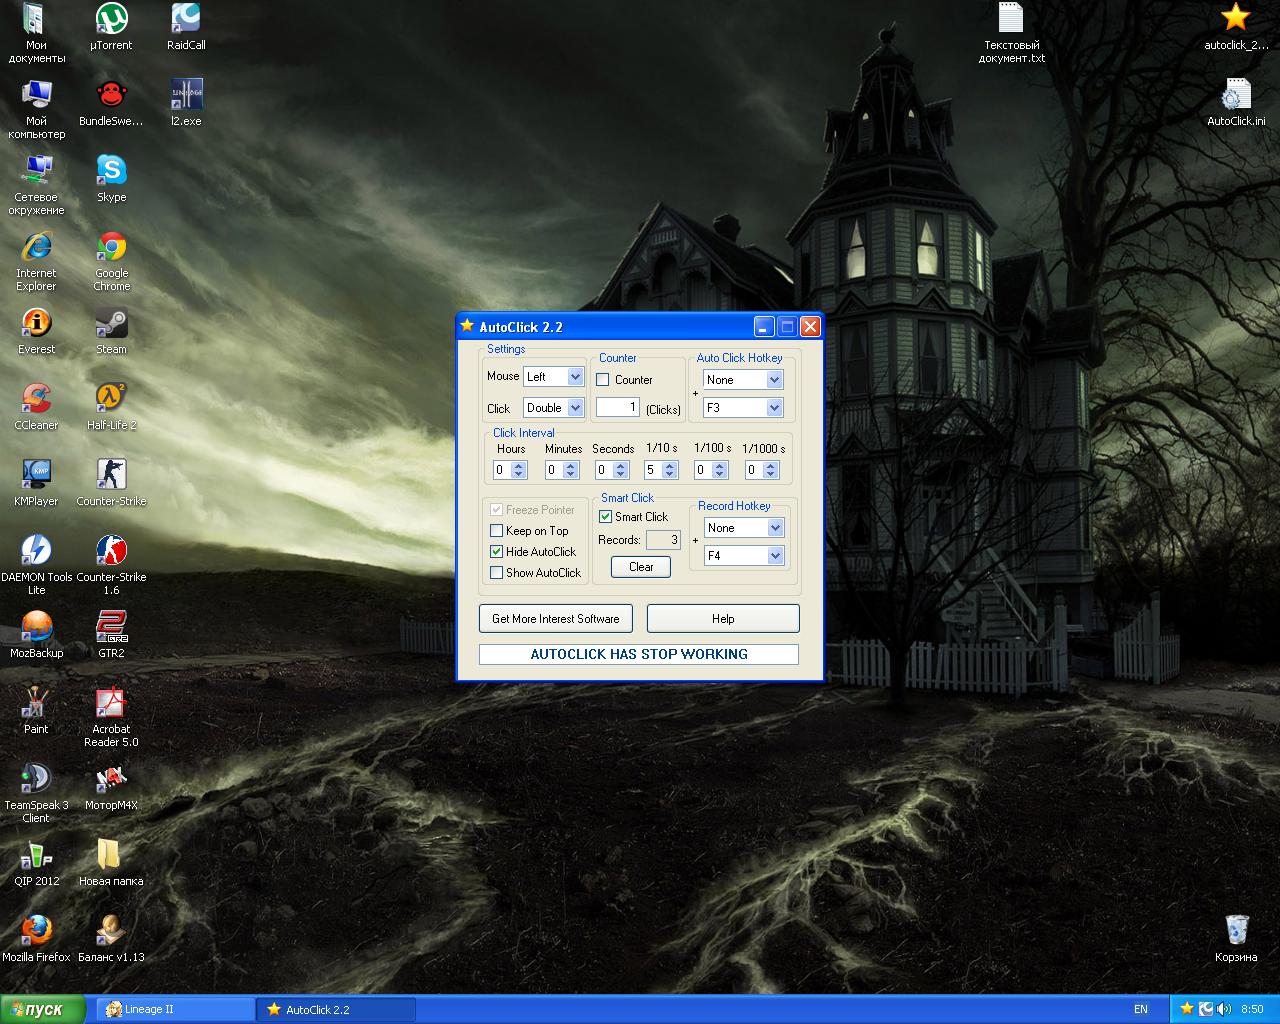Enable the Counter checkbox

point(603,380)
